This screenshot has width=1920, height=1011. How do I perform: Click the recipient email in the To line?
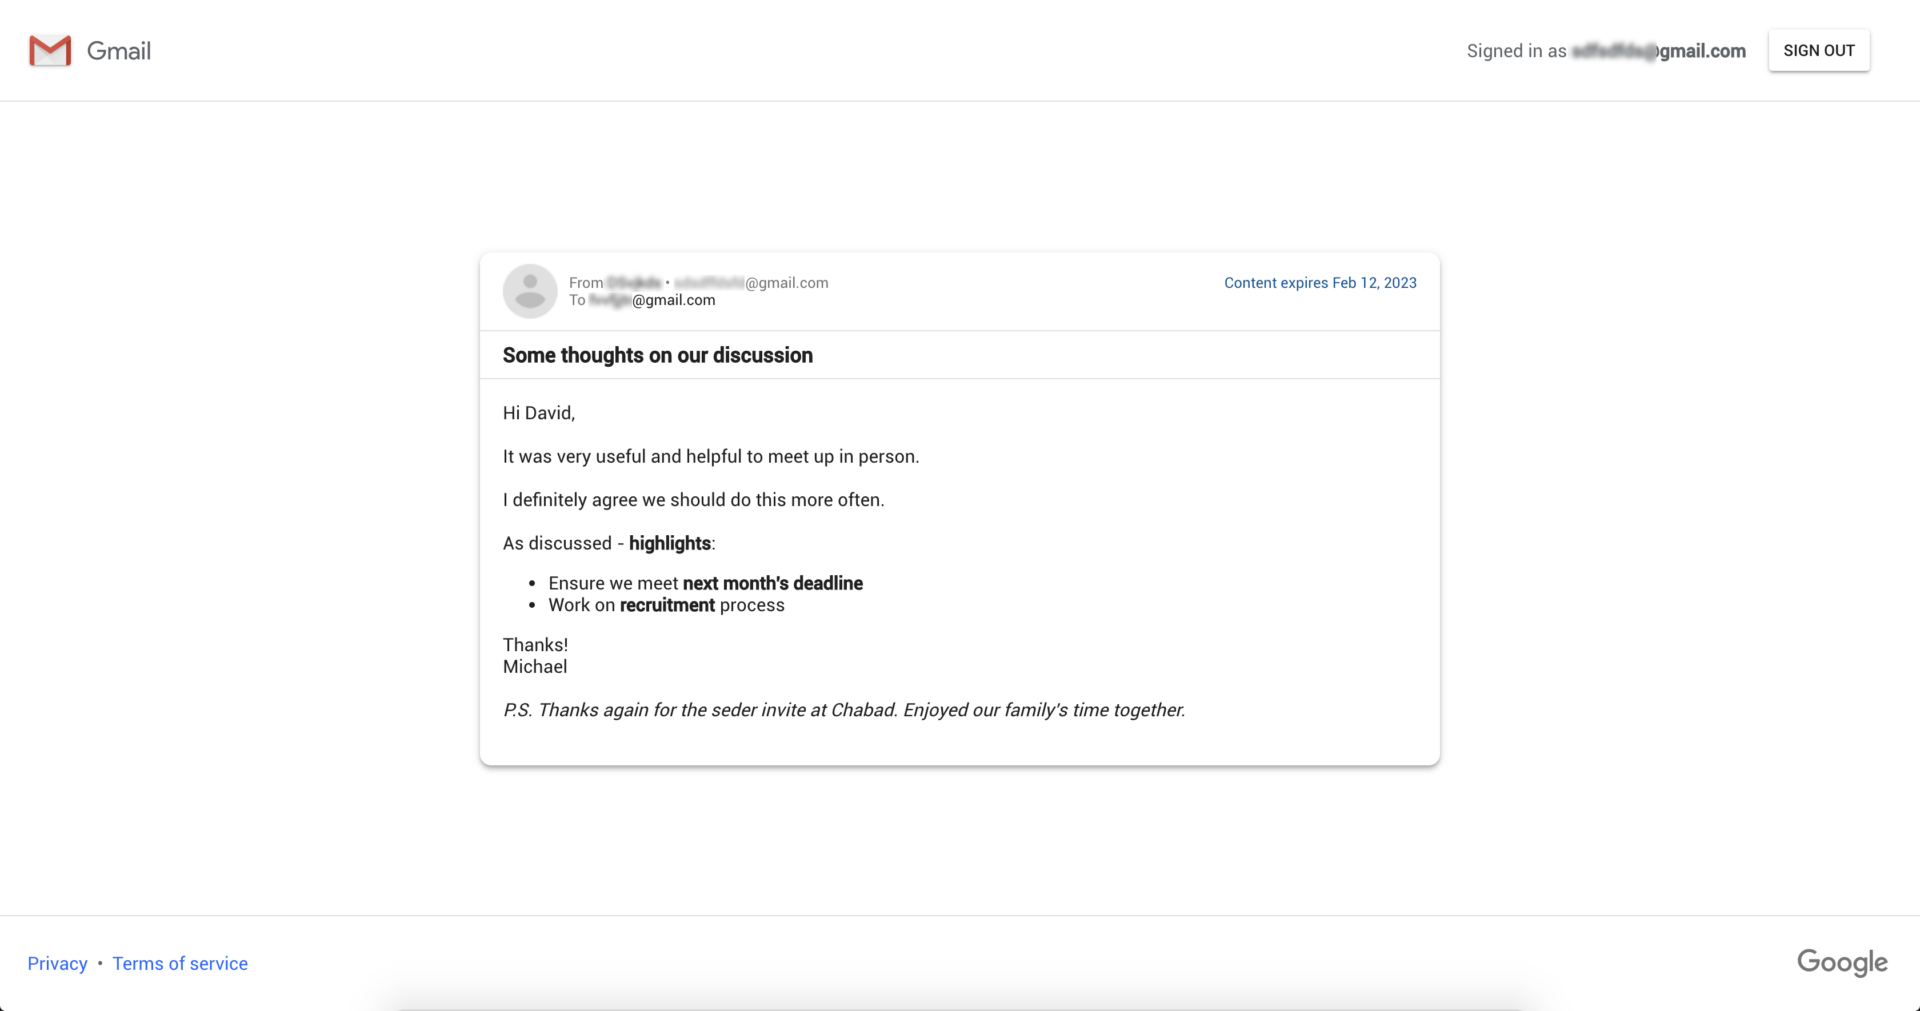point(652,300)
